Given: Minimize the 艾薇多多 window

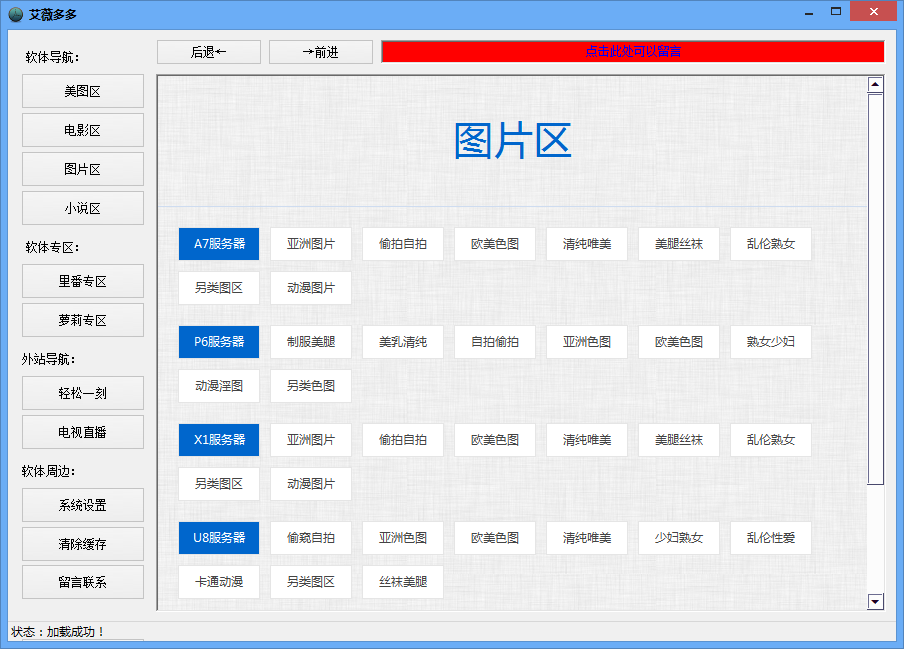Looking at the screenshot, I should [809, 12].
